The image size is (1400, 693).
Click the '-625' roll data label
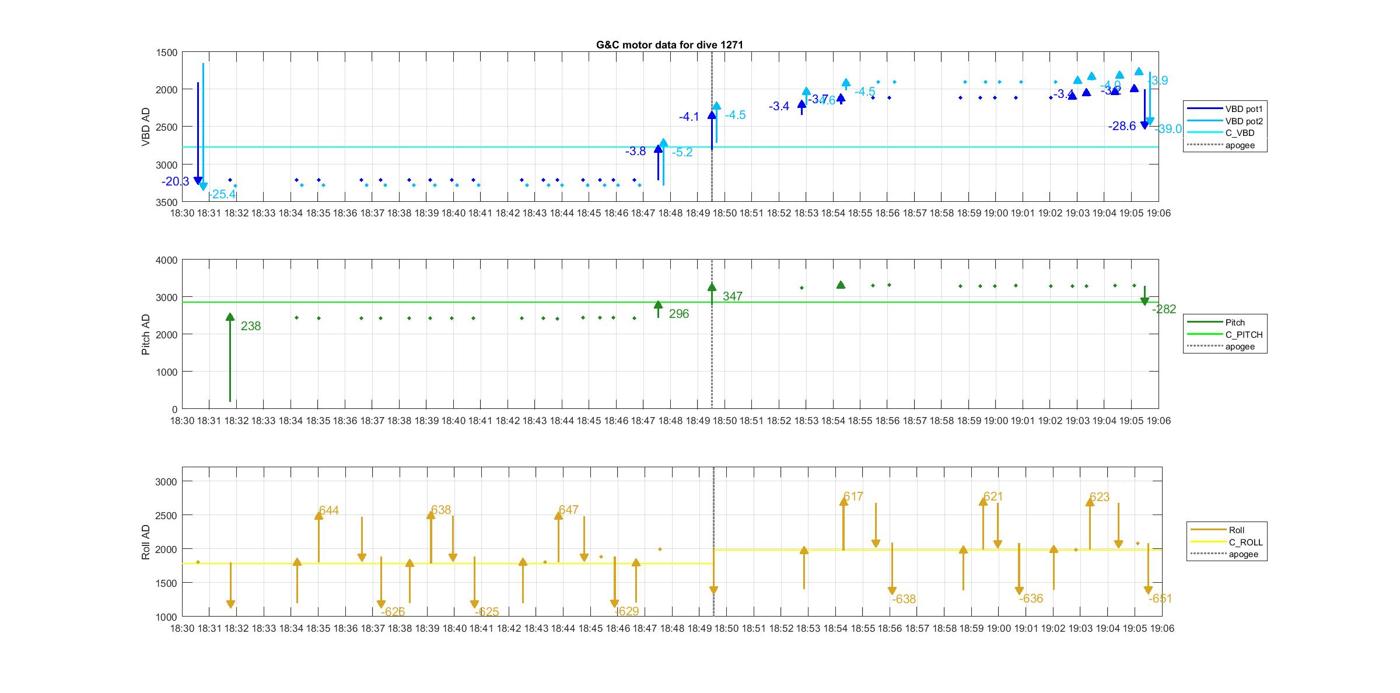[487, 612]
